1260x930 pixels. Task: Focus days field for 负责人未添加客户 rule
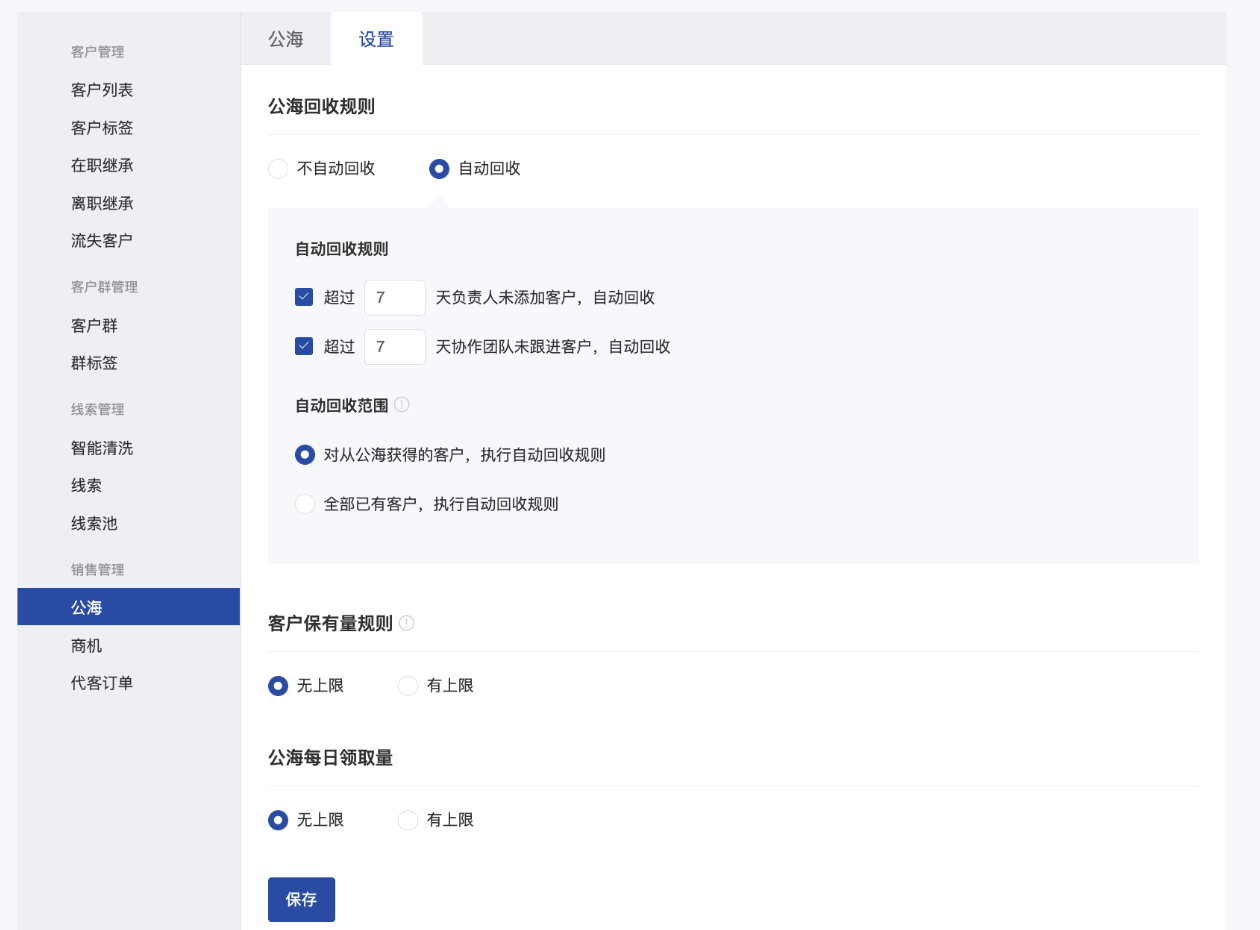pyautogui.click(x=395, y=297)
